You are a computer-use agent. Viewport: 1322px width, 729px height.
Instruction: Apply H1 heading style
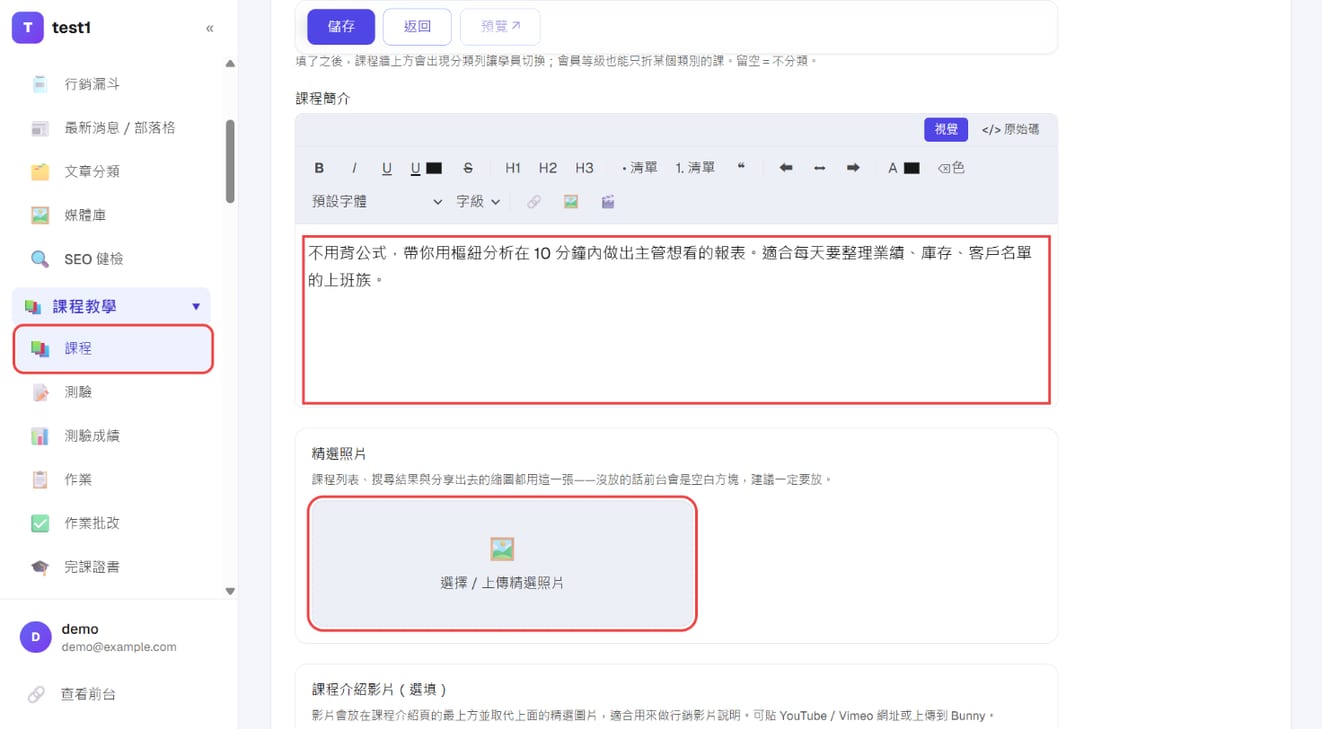[x=513, y=168]
